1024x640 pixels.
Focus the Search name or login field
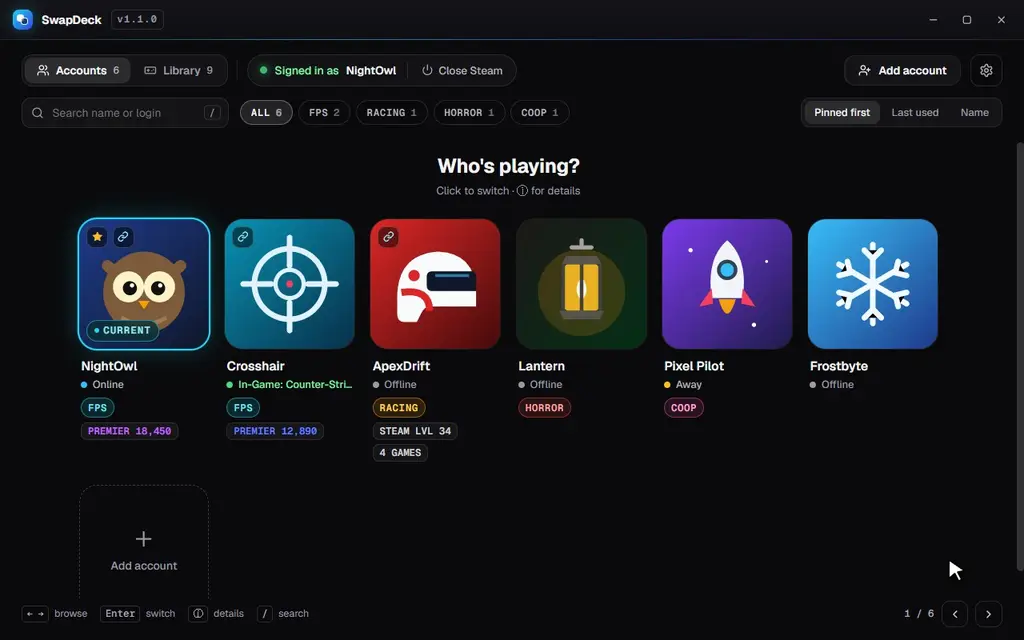click(x=125, y=113)
